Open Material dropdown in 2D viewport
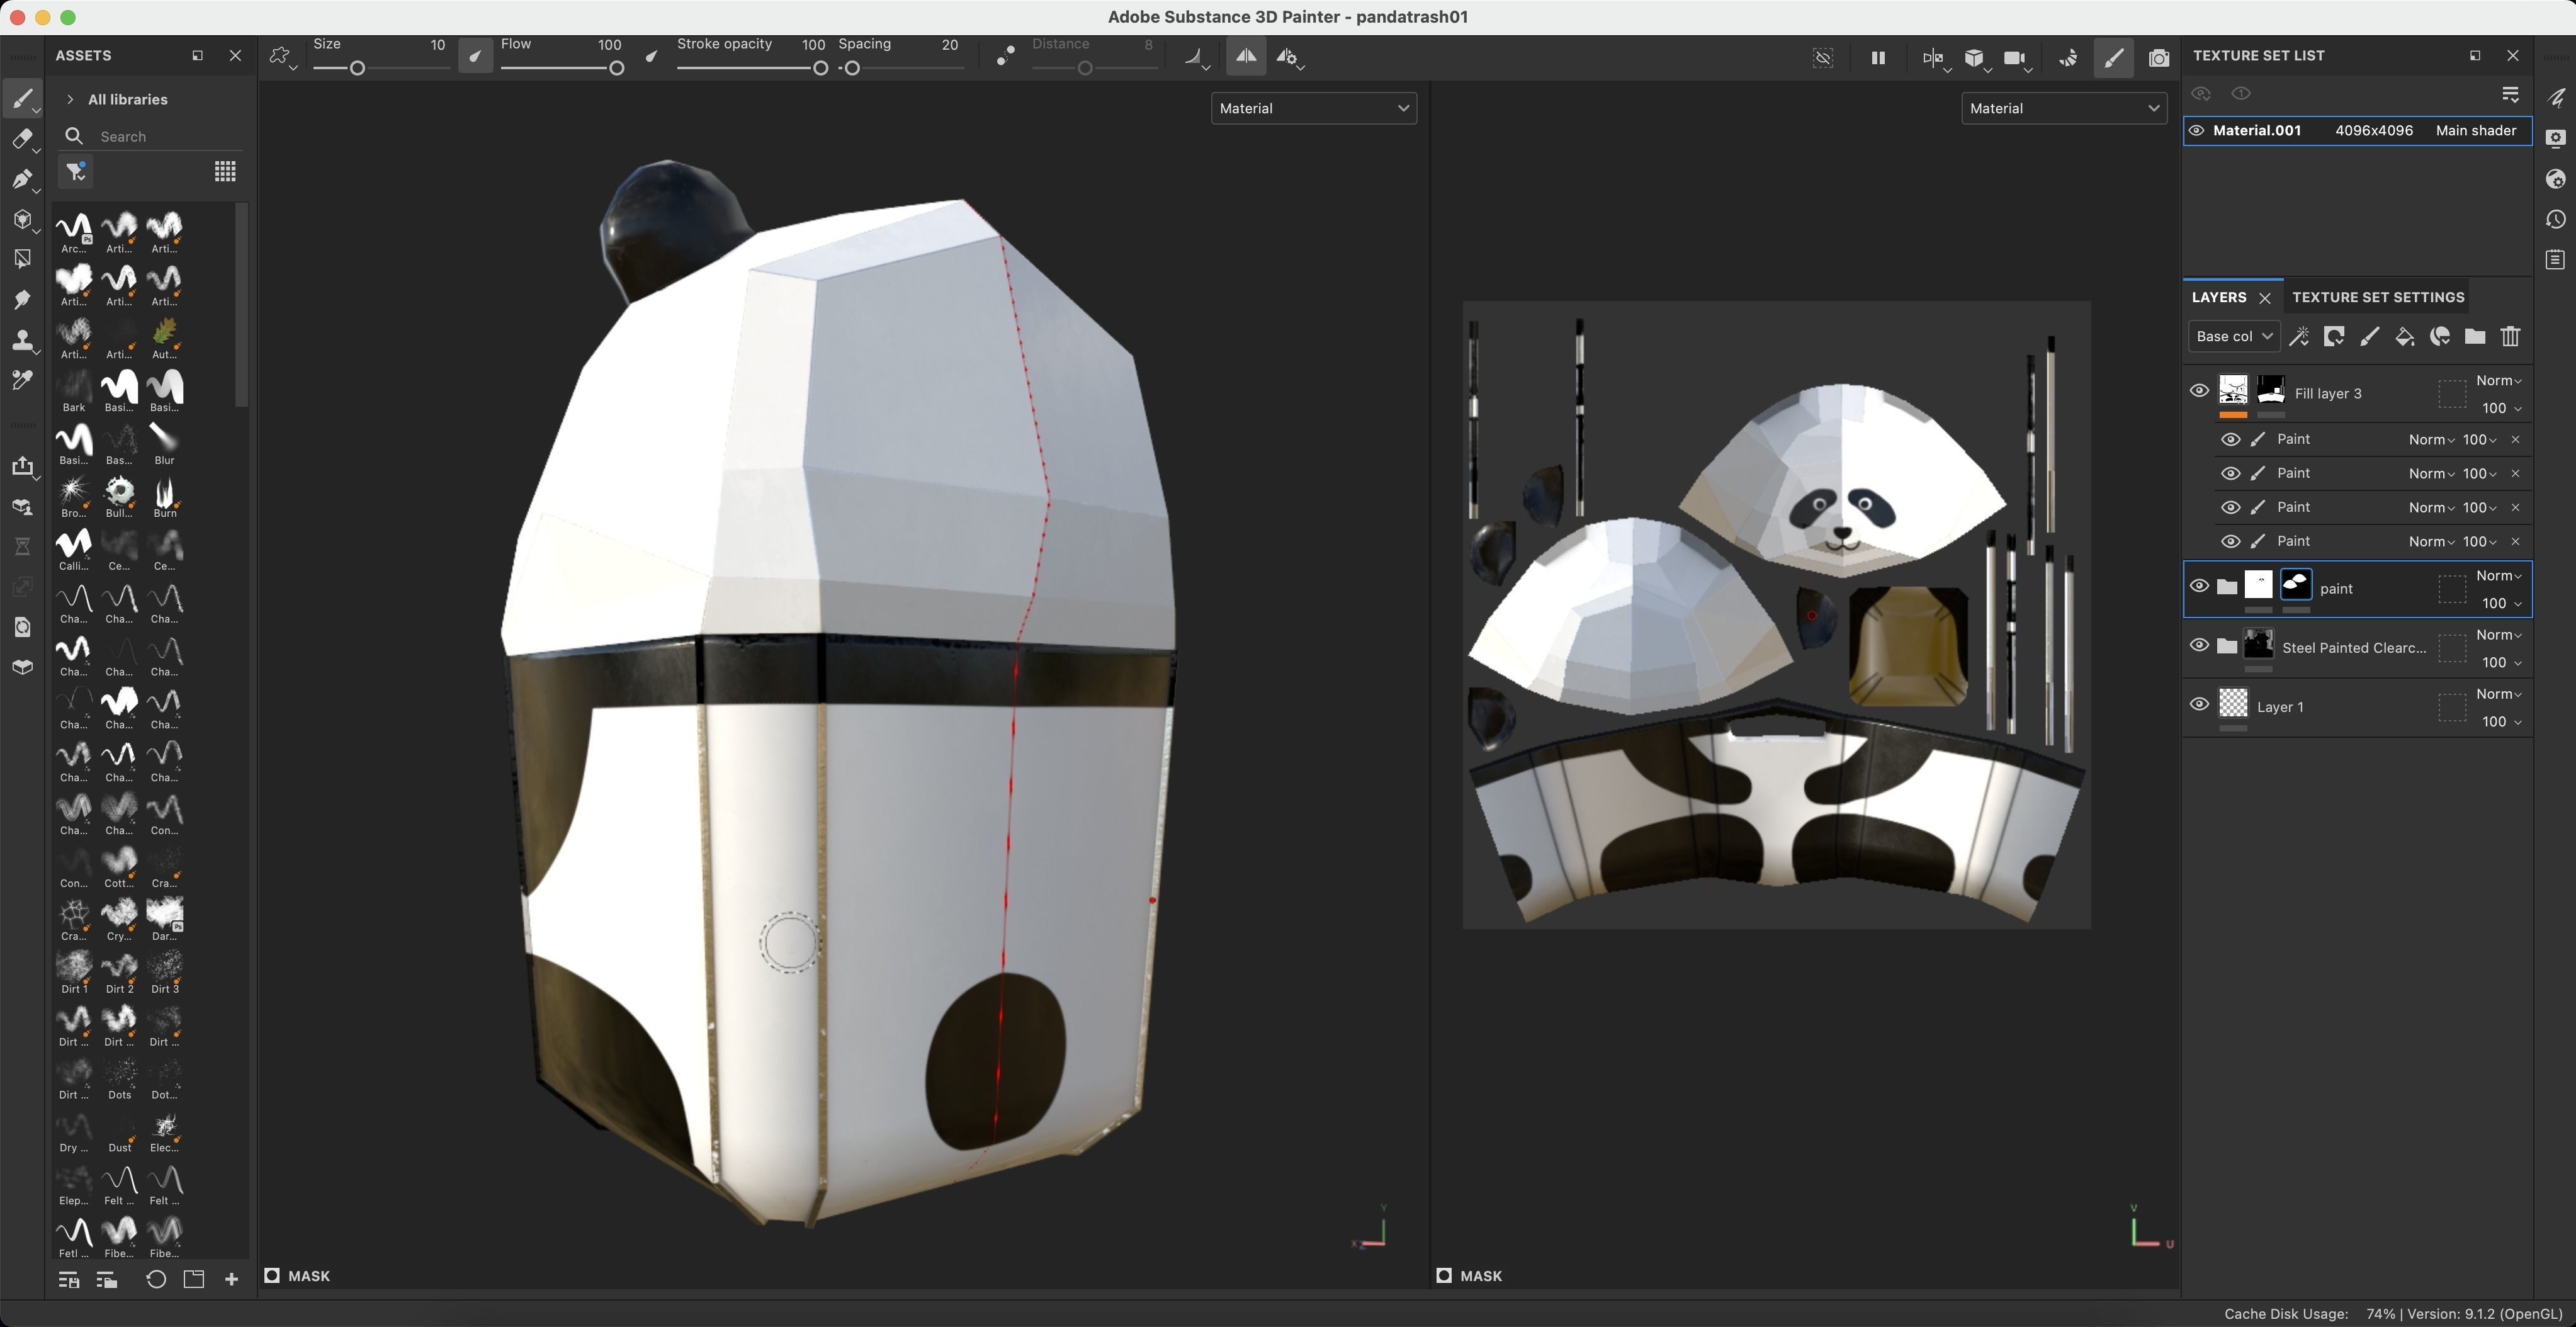2576x1327 pixels. coord(2064,108)
